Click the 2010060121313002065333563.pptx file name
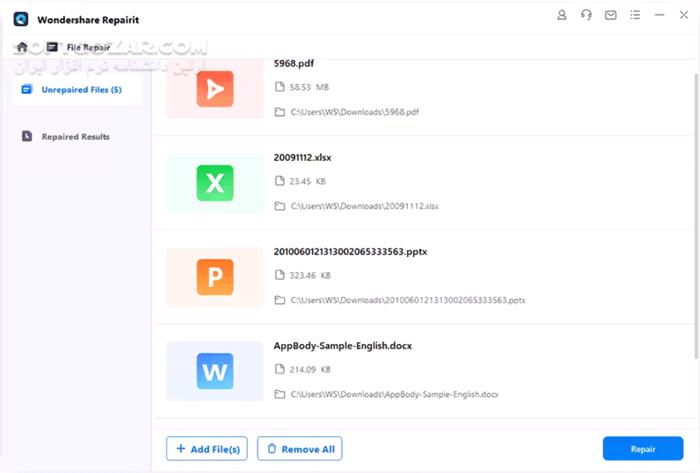700x473 pixels. [x=350, y=252]
